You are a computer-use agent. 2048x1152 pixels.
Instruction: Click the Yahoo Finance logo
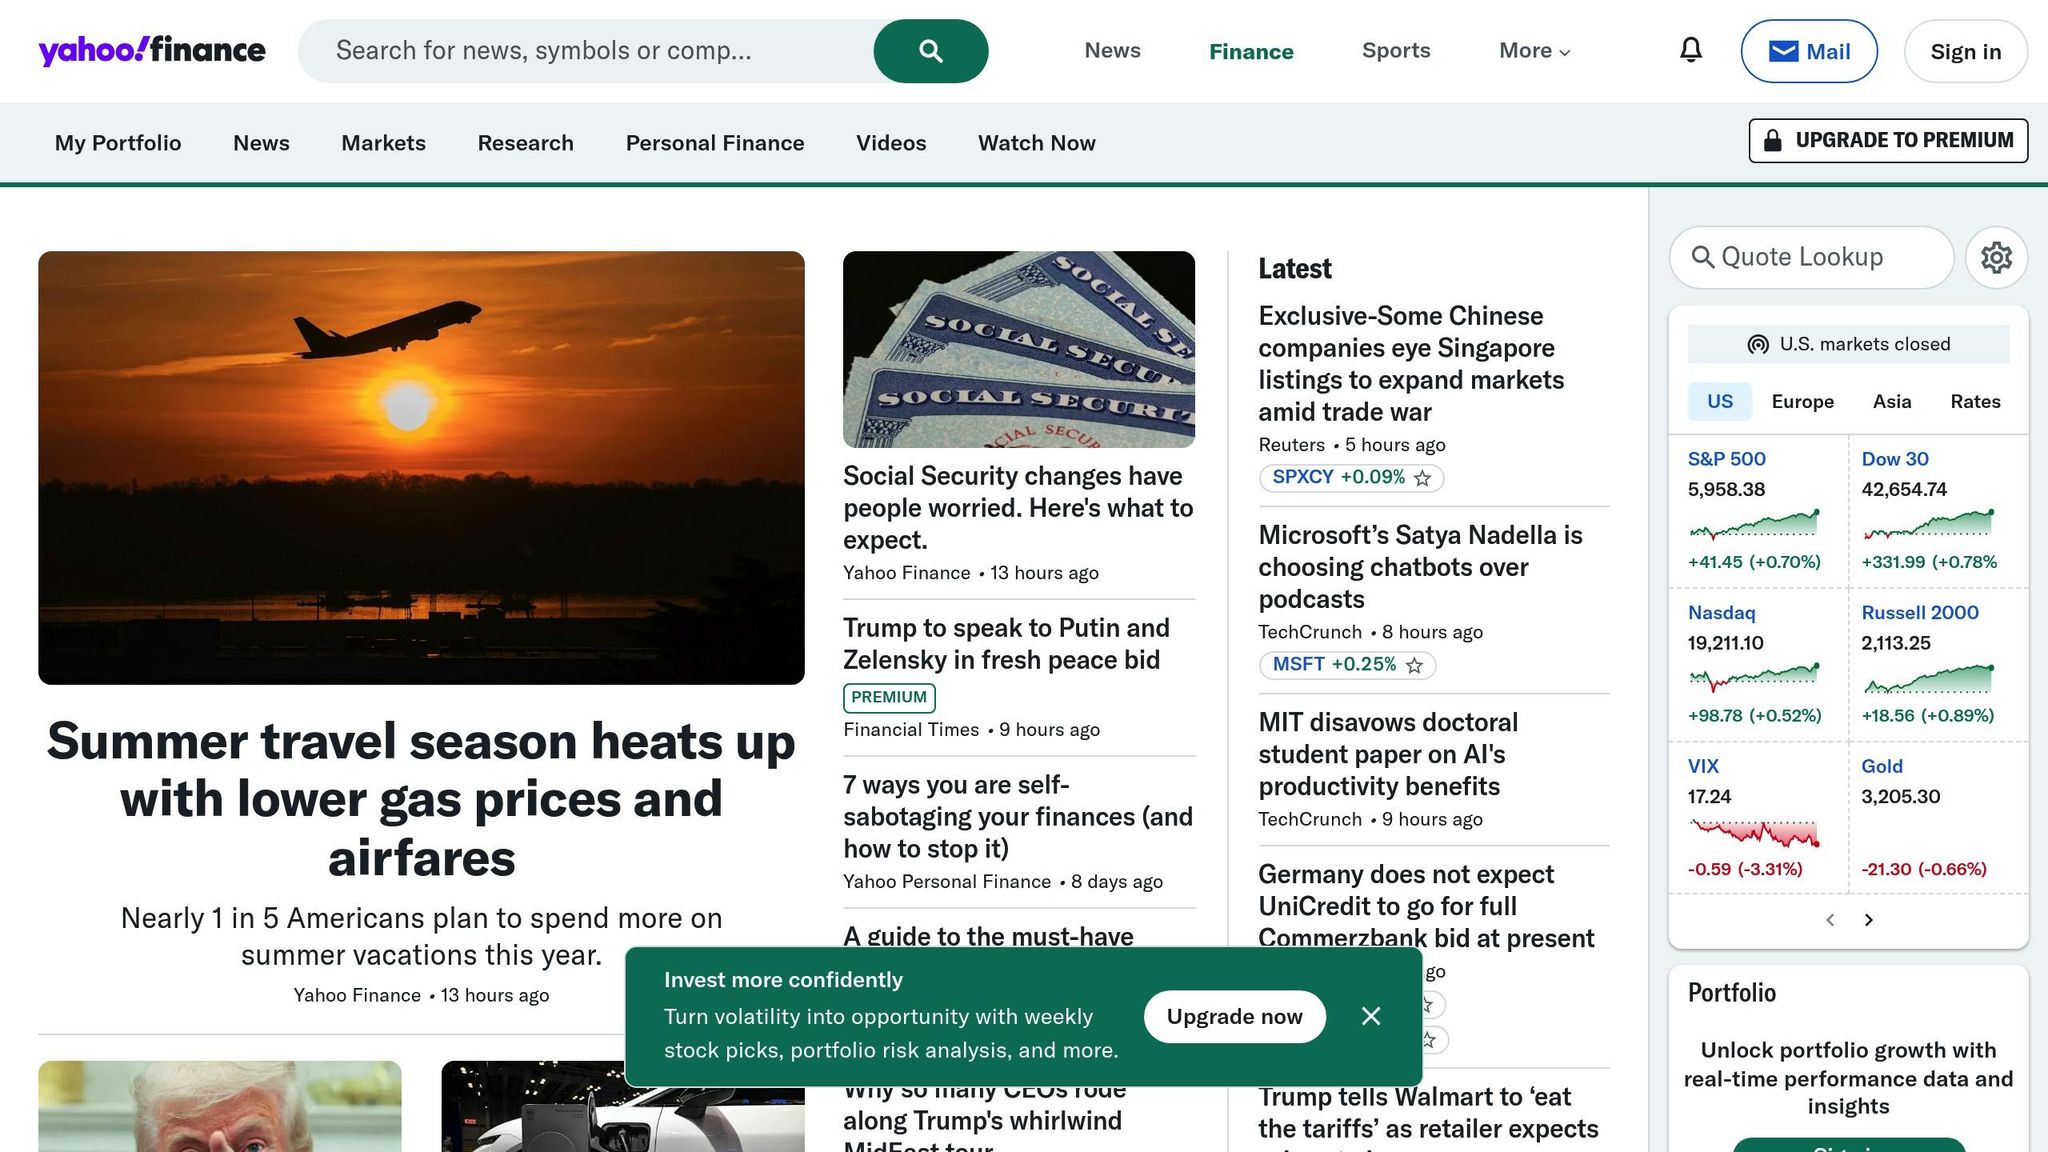(x=152, y=50)
